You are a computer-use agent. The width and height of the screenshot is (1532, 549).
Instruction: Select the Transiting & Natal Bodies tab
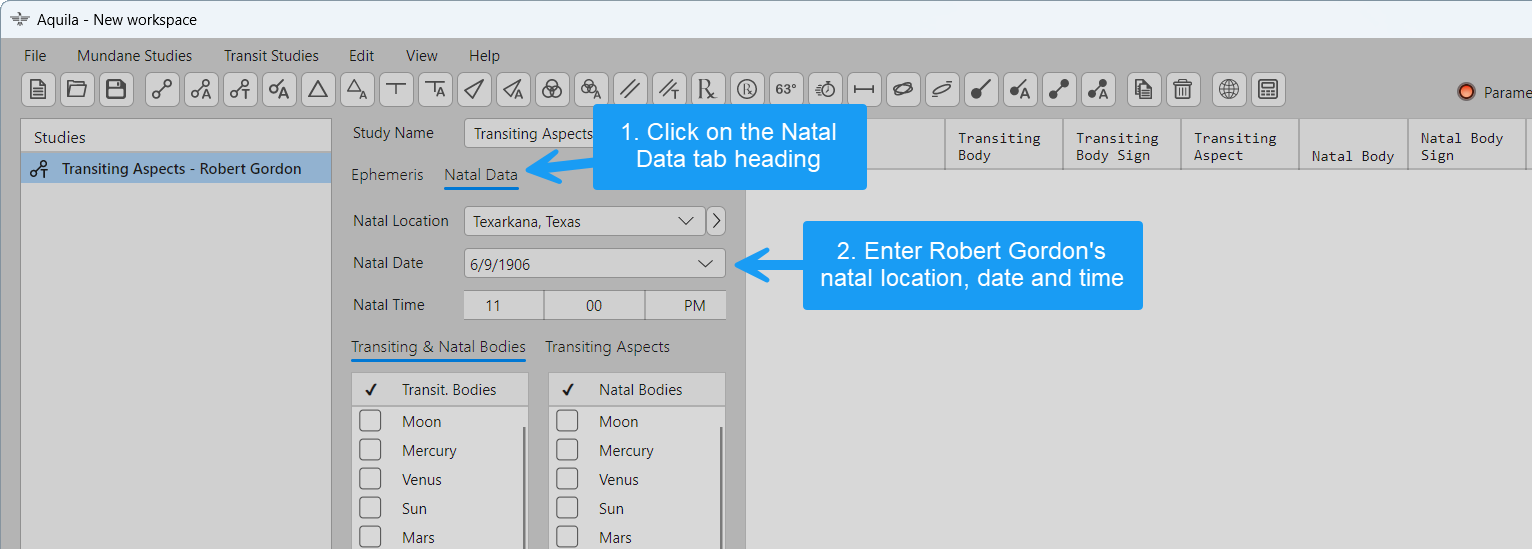click(438, 347)
